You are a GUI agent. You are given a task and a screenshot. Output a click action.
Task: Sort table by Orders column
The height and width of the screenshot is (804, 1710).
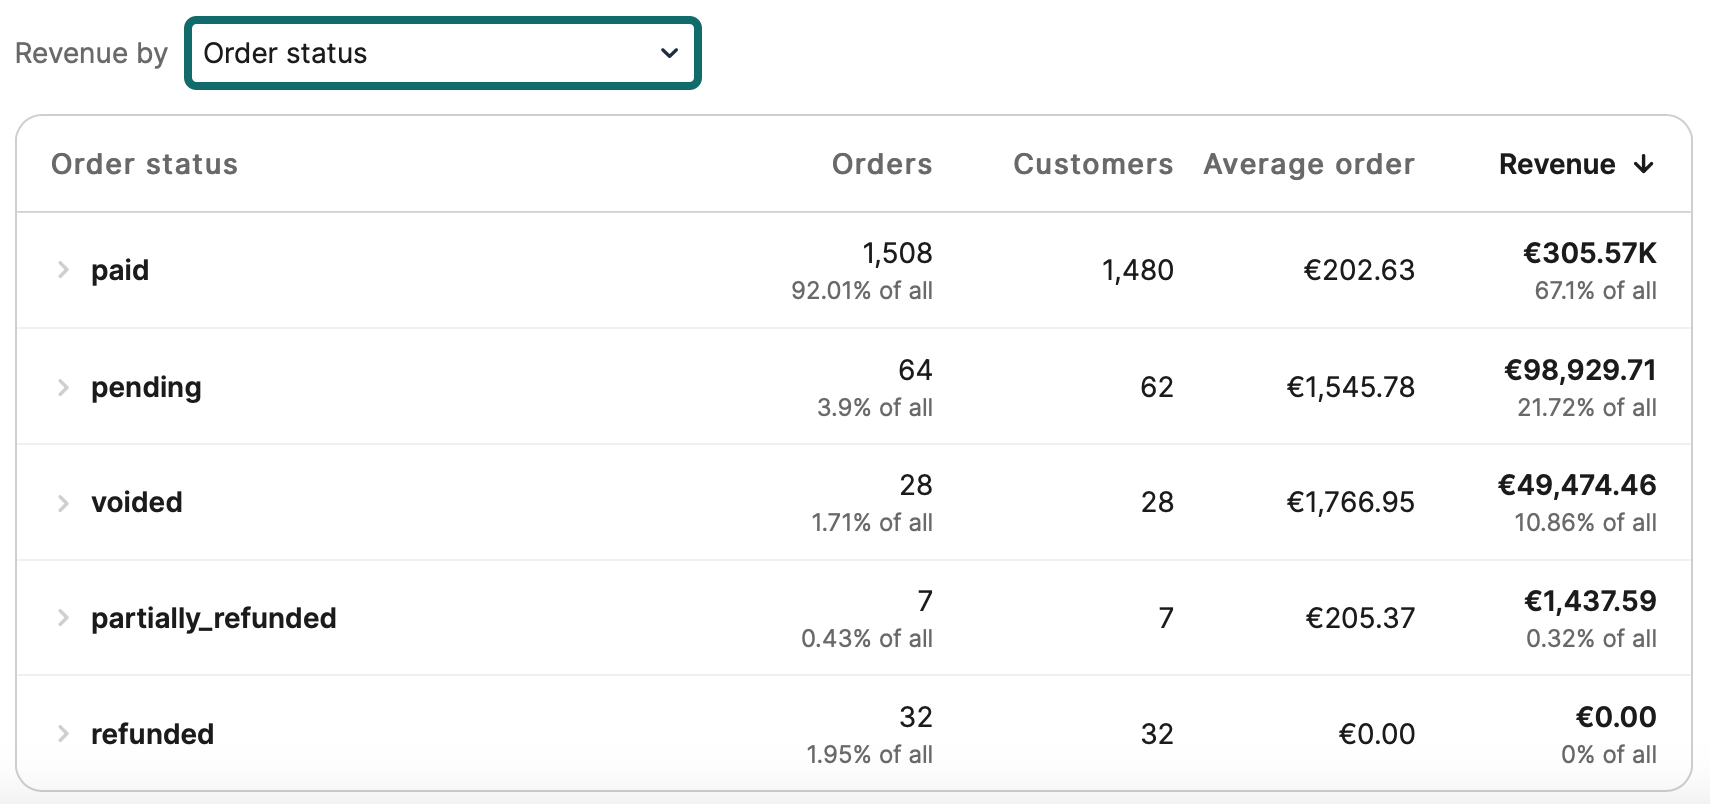[x=881, y=164]
